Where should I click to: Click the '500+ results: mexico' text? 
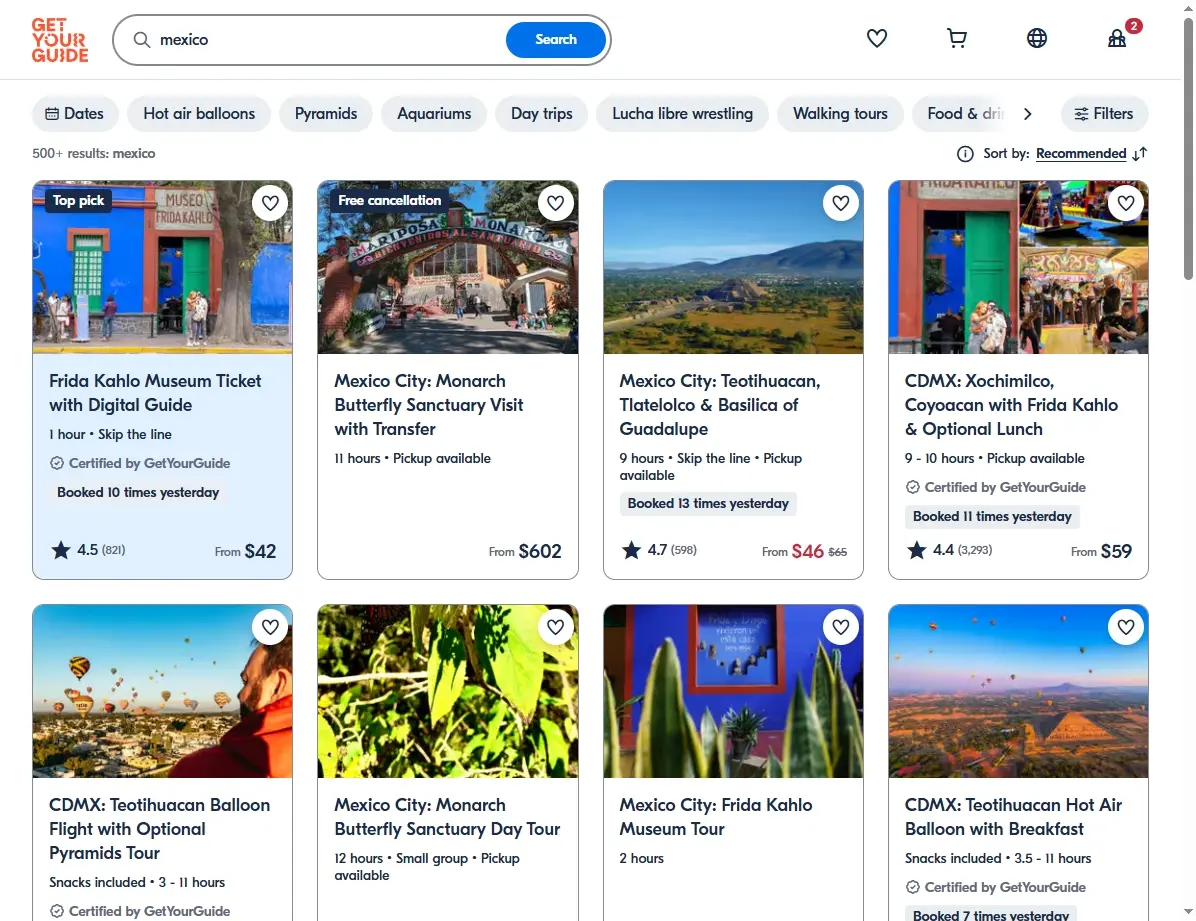tap(94, 153)
